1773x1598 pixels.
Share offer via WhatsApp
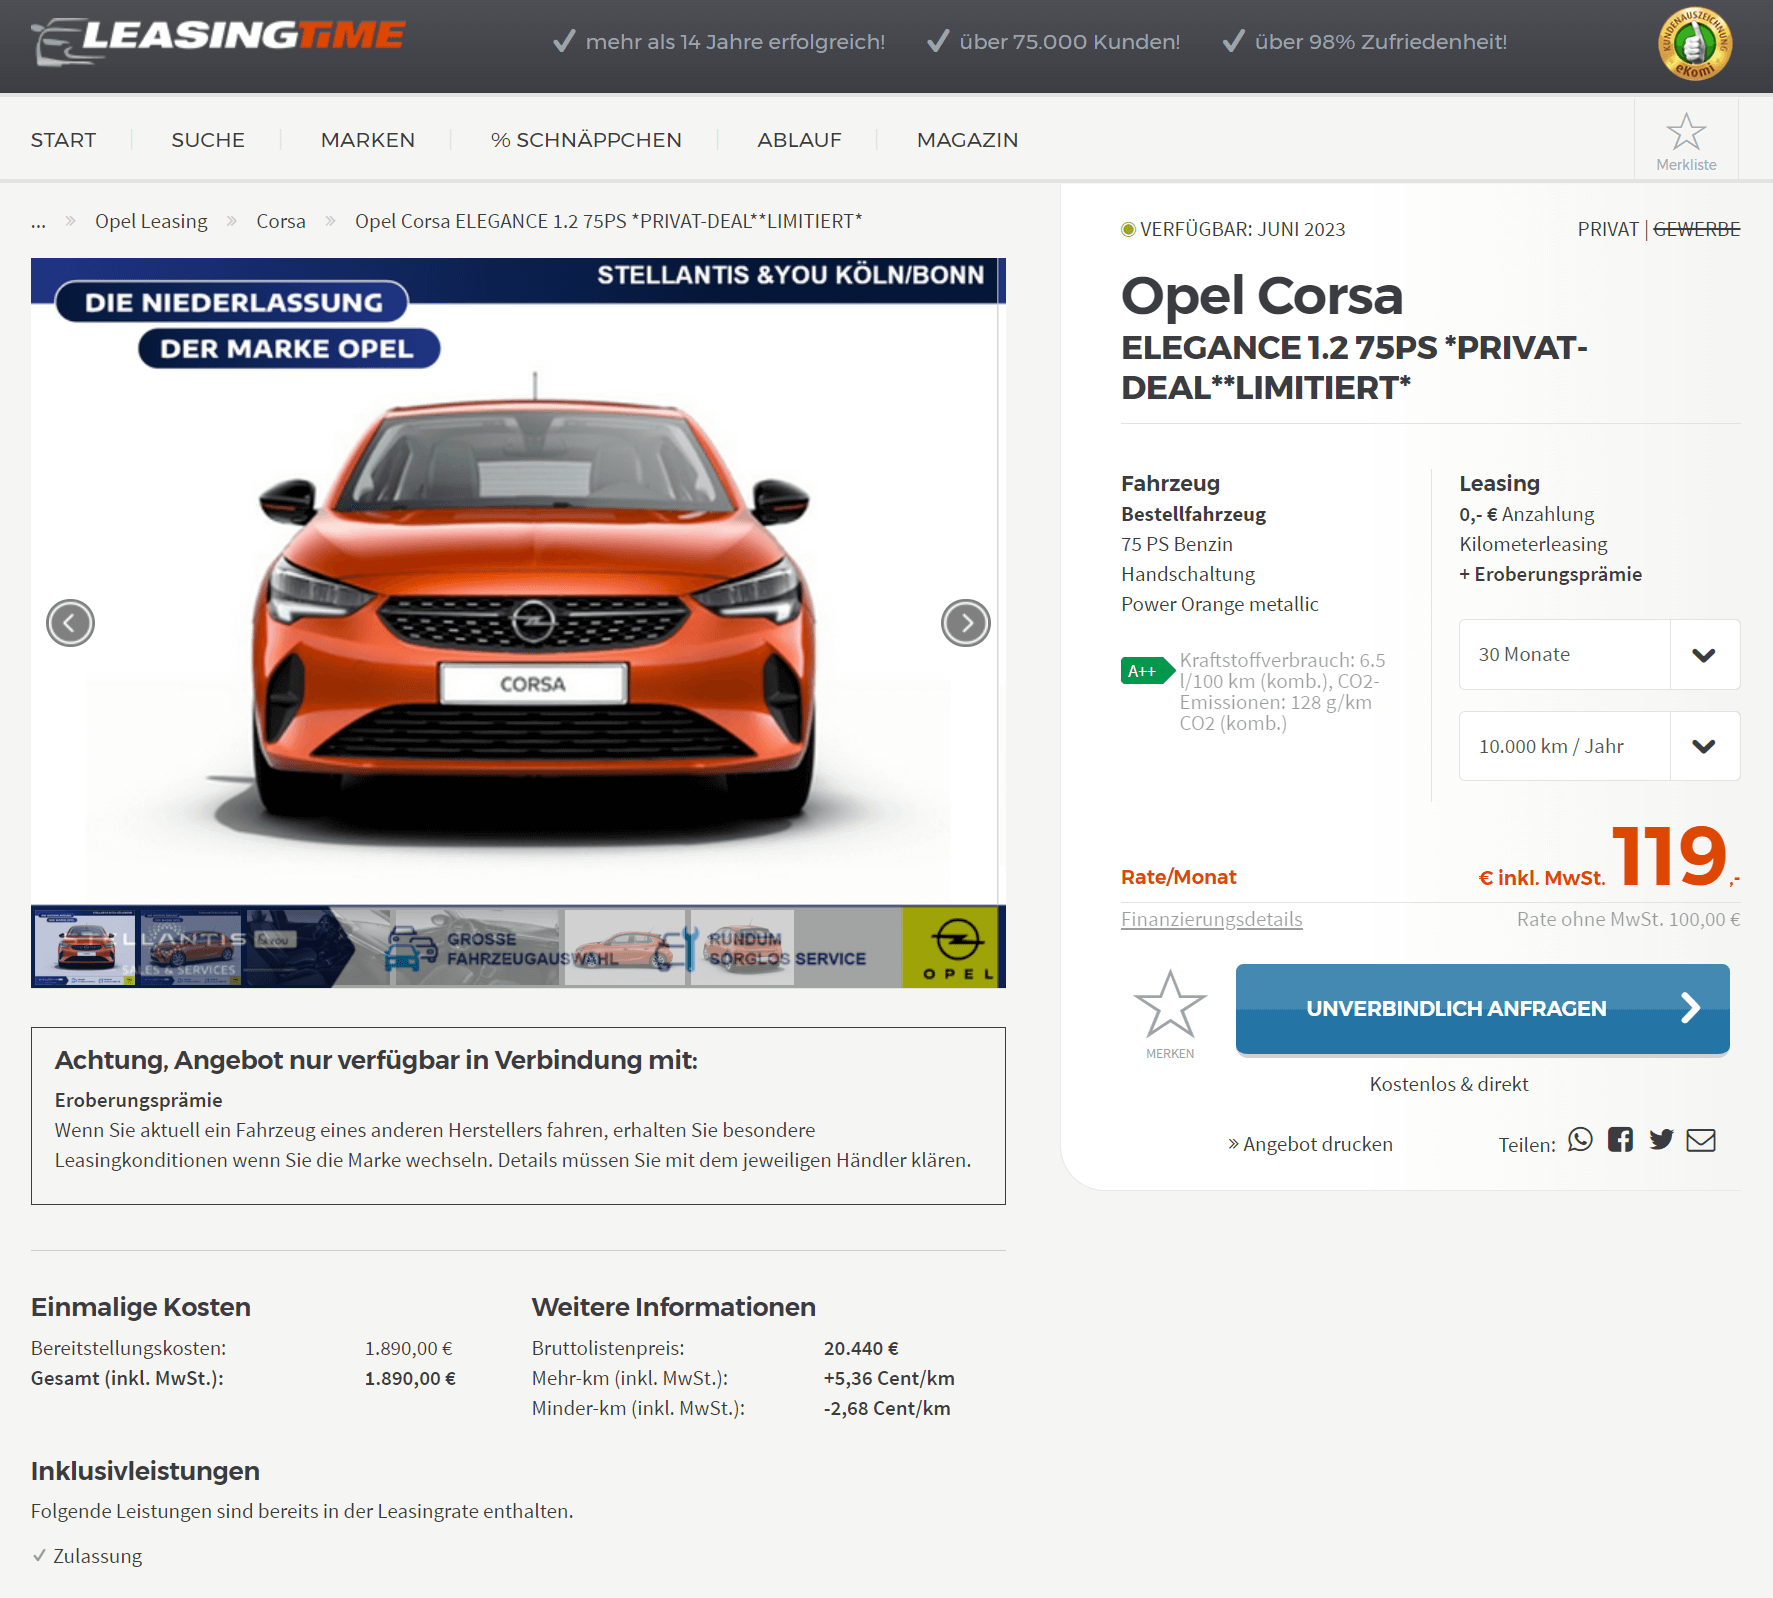(x=1580, y=1140)
